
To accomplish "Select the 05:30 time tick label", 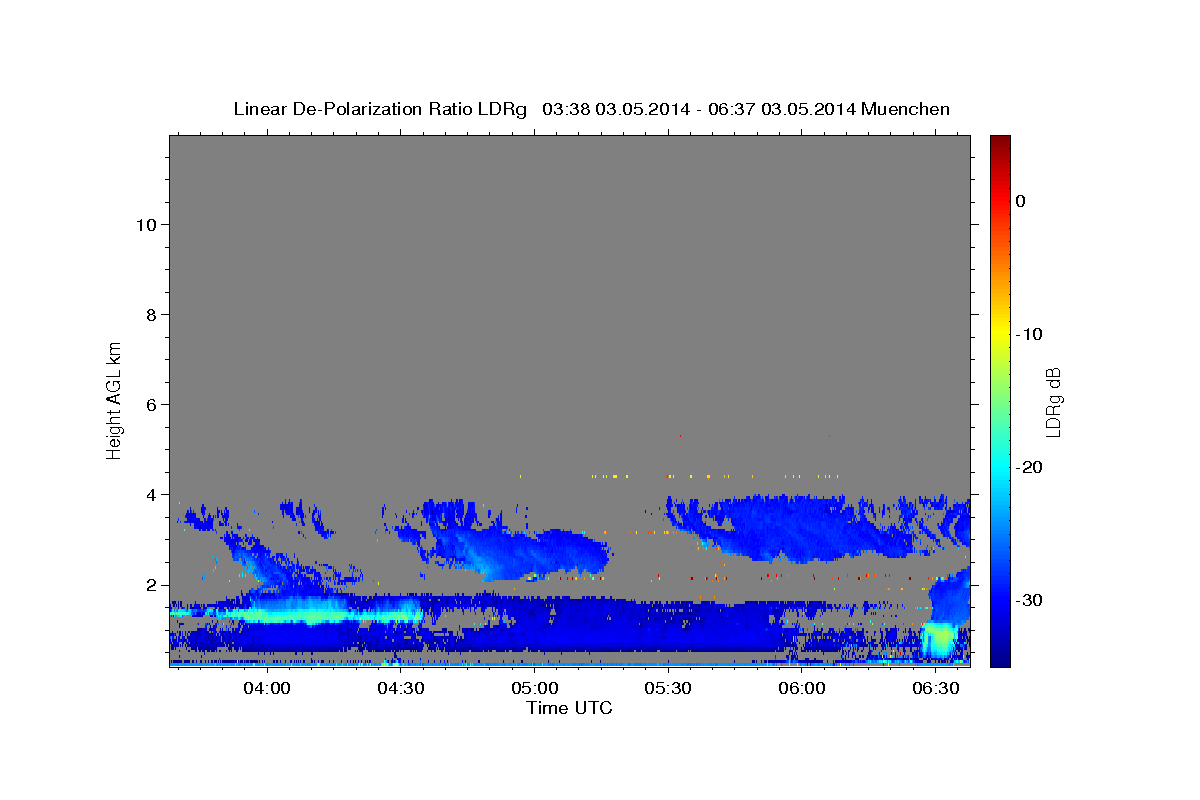I will [x=669, y=688].
